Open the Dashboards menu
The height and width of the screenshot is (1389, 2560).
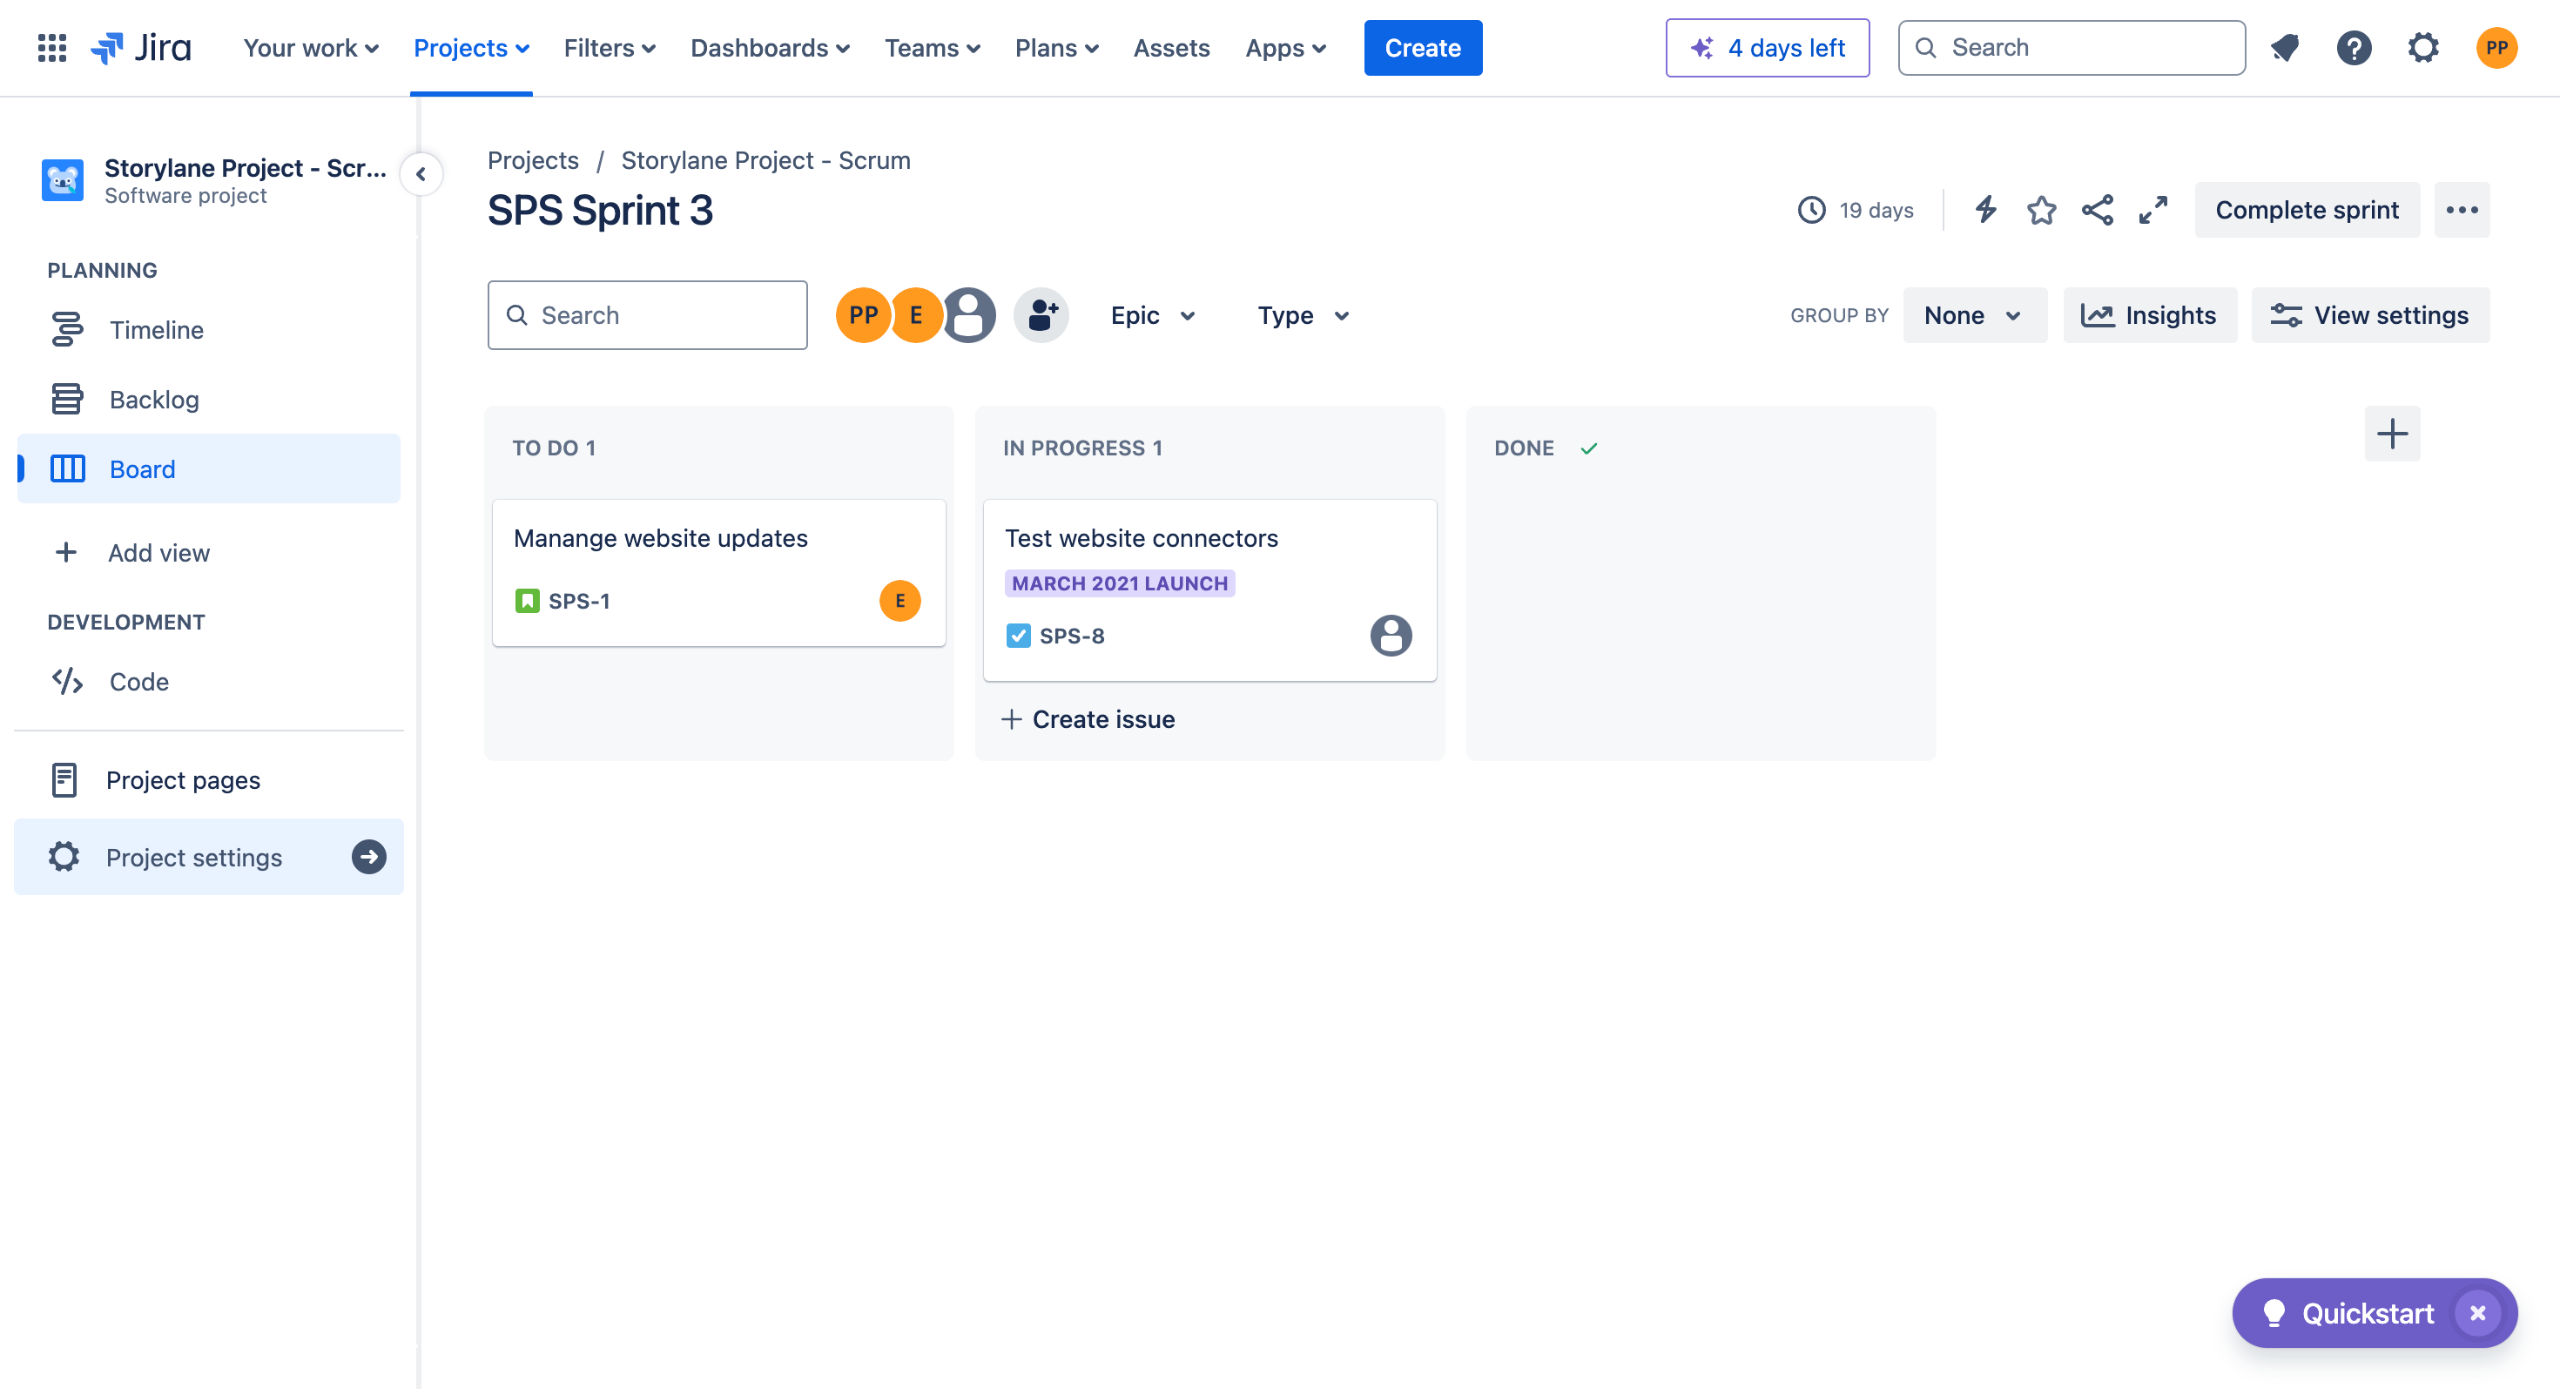pyautogui.click(x=769, y=48)
